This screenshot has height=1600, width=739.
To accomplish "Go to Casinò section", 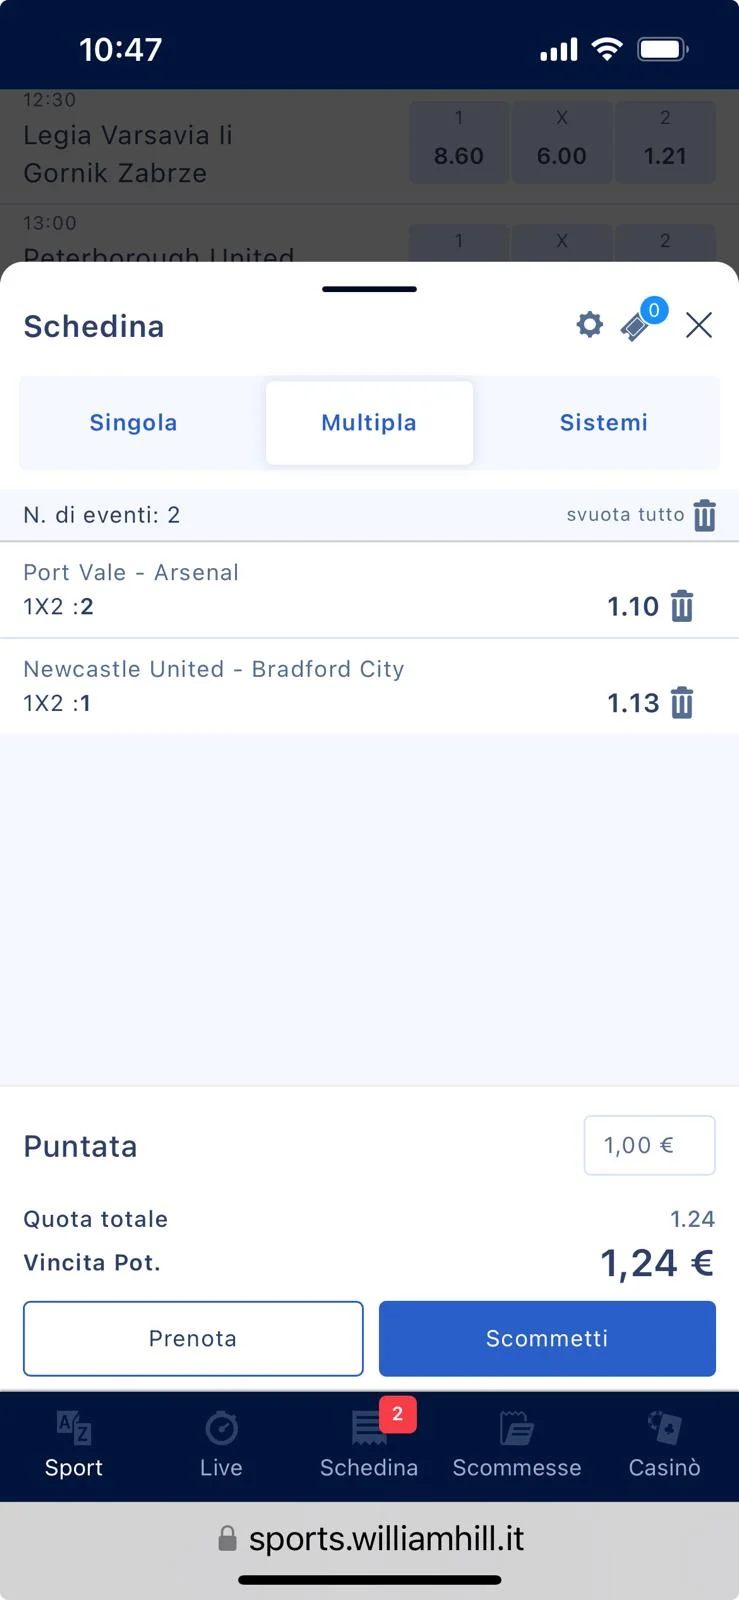I will click(664, 1445).
